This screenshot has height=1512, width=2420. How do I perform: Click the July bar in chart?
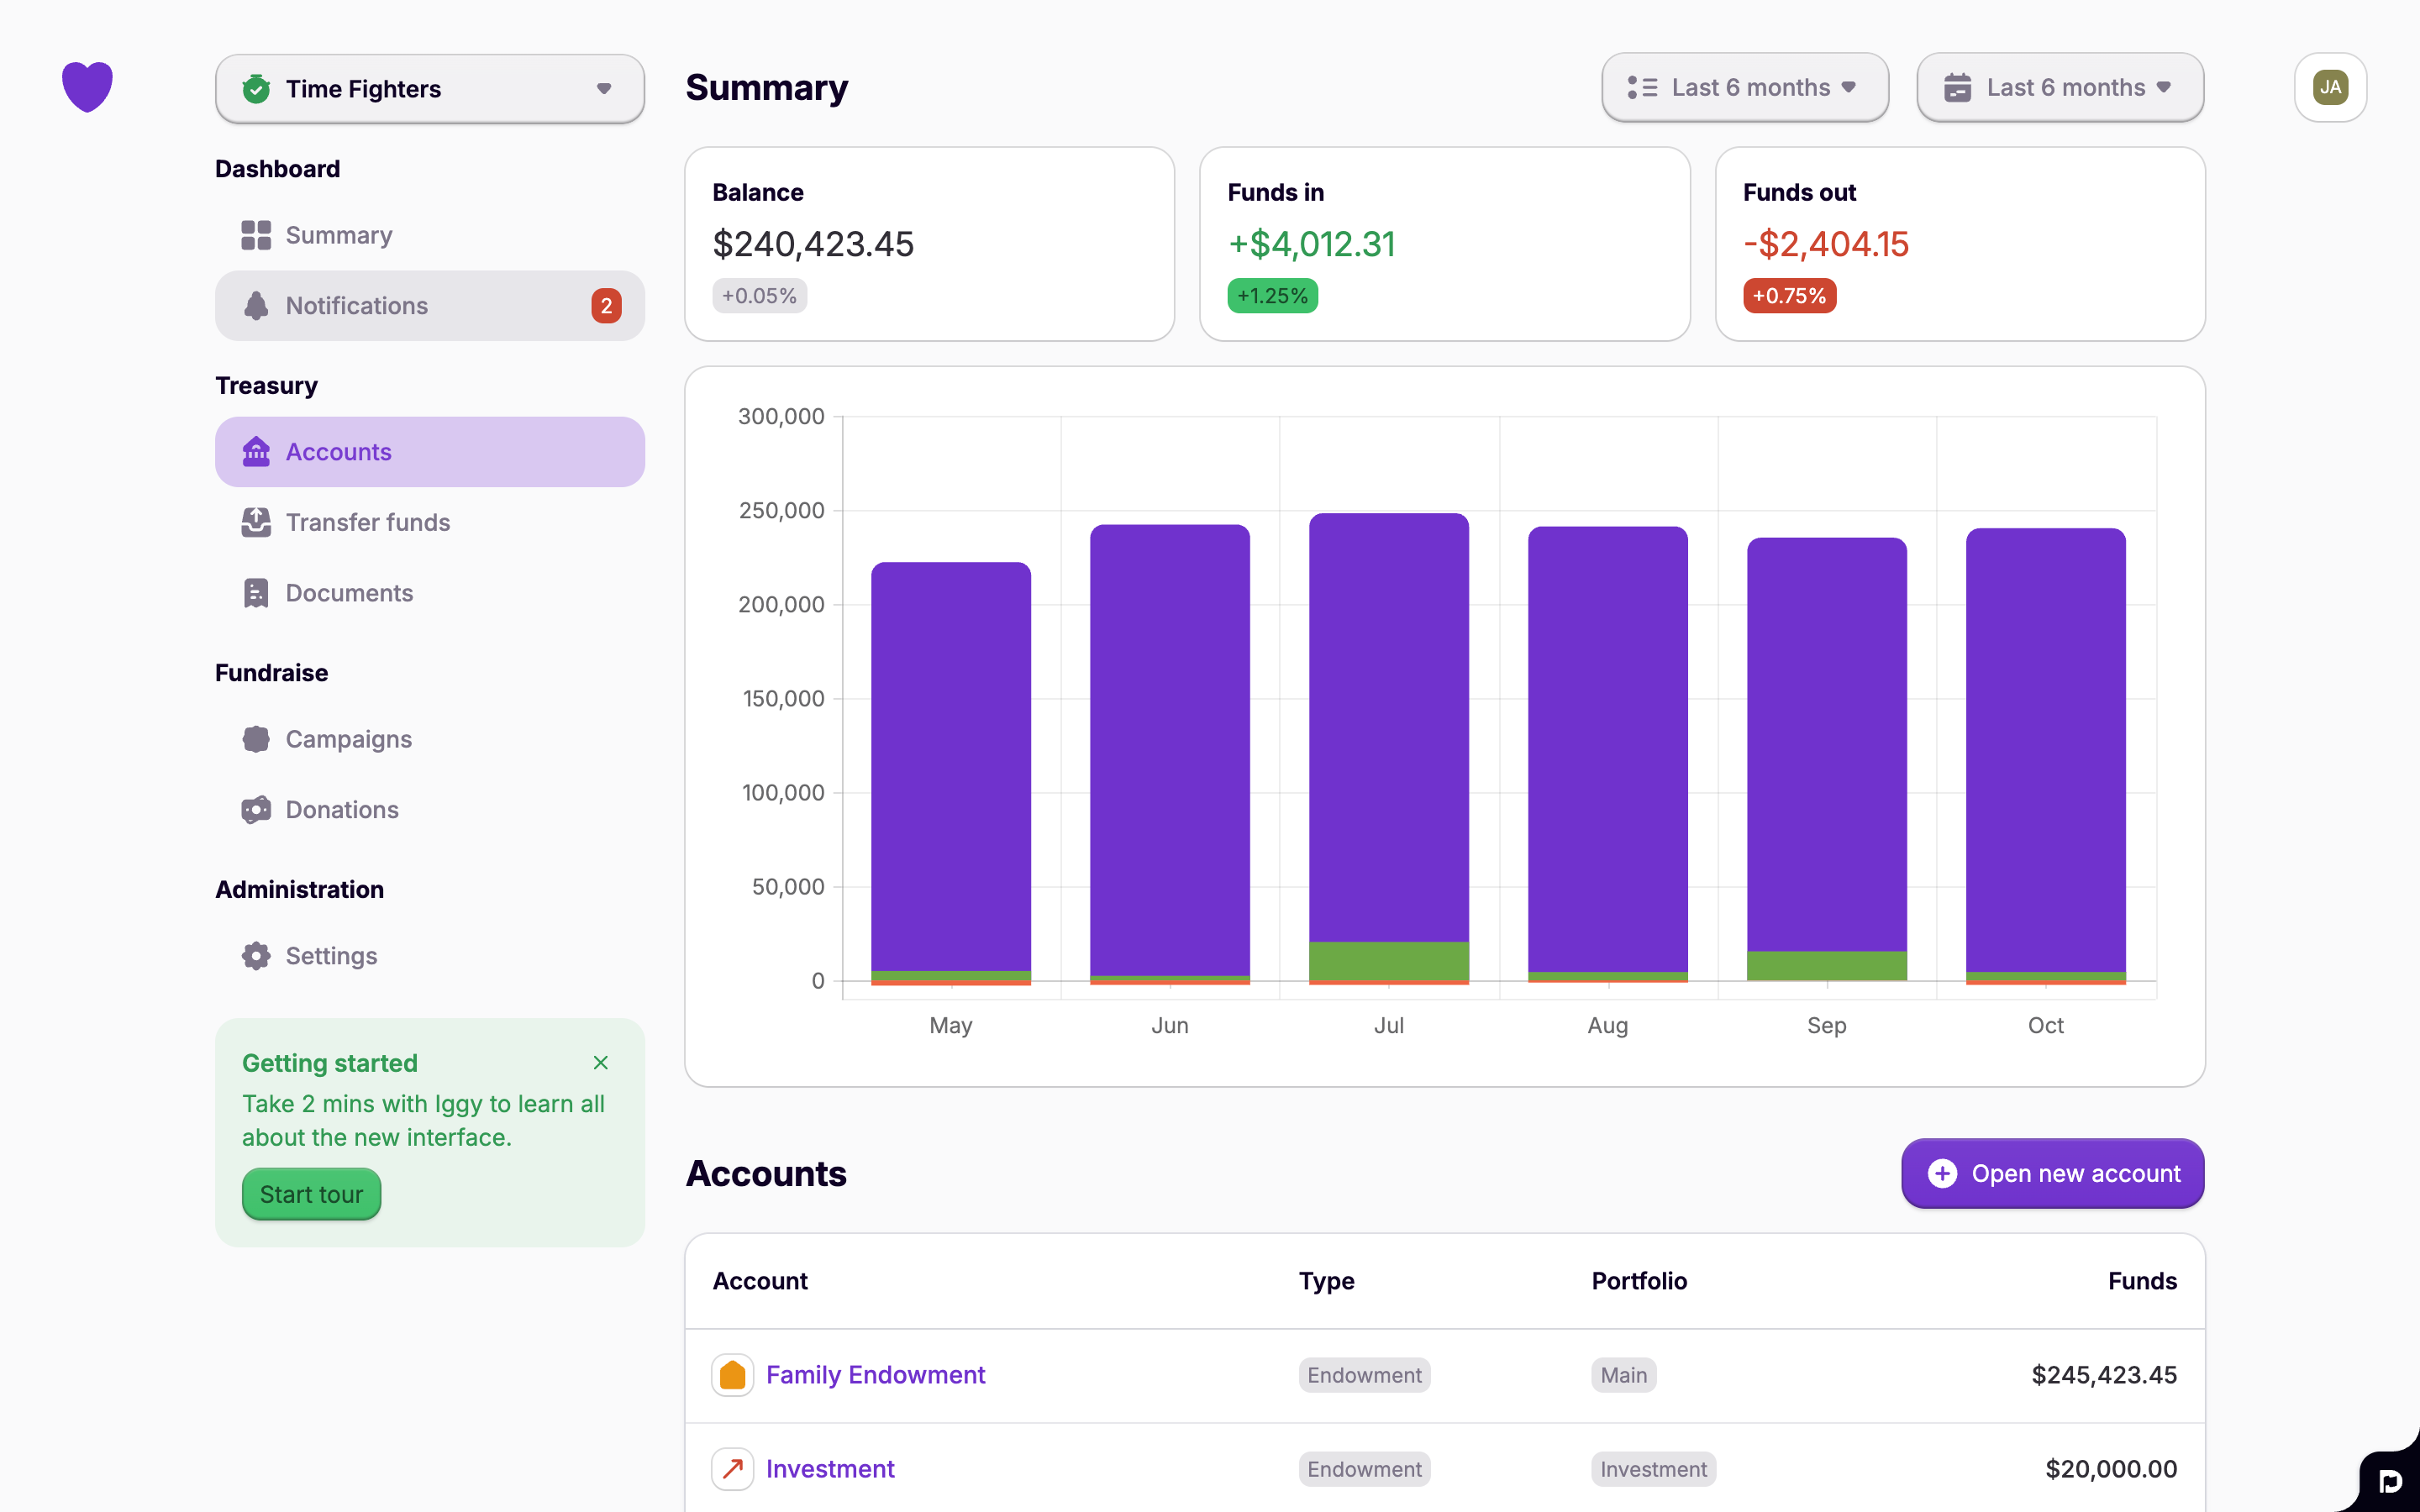(1388, 730)
